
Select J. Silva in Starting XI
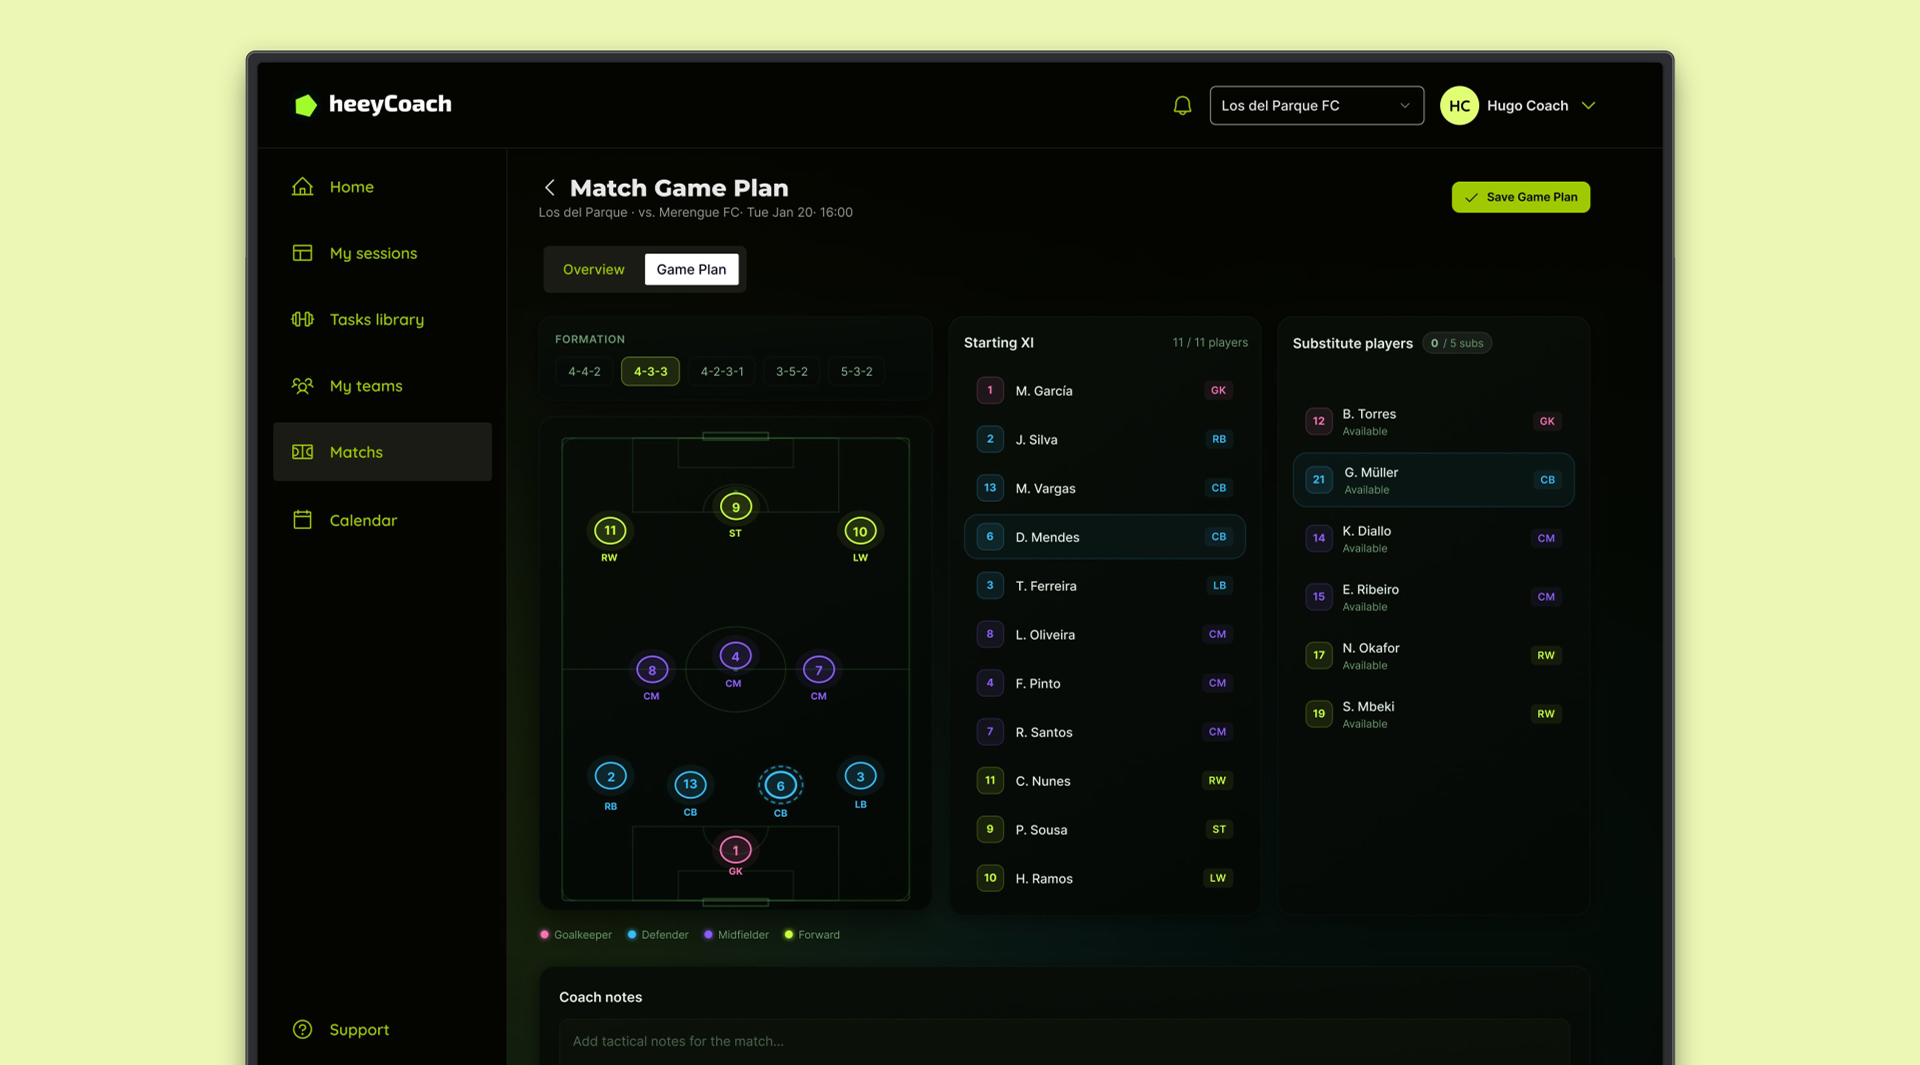click(x=1104, y=439)
